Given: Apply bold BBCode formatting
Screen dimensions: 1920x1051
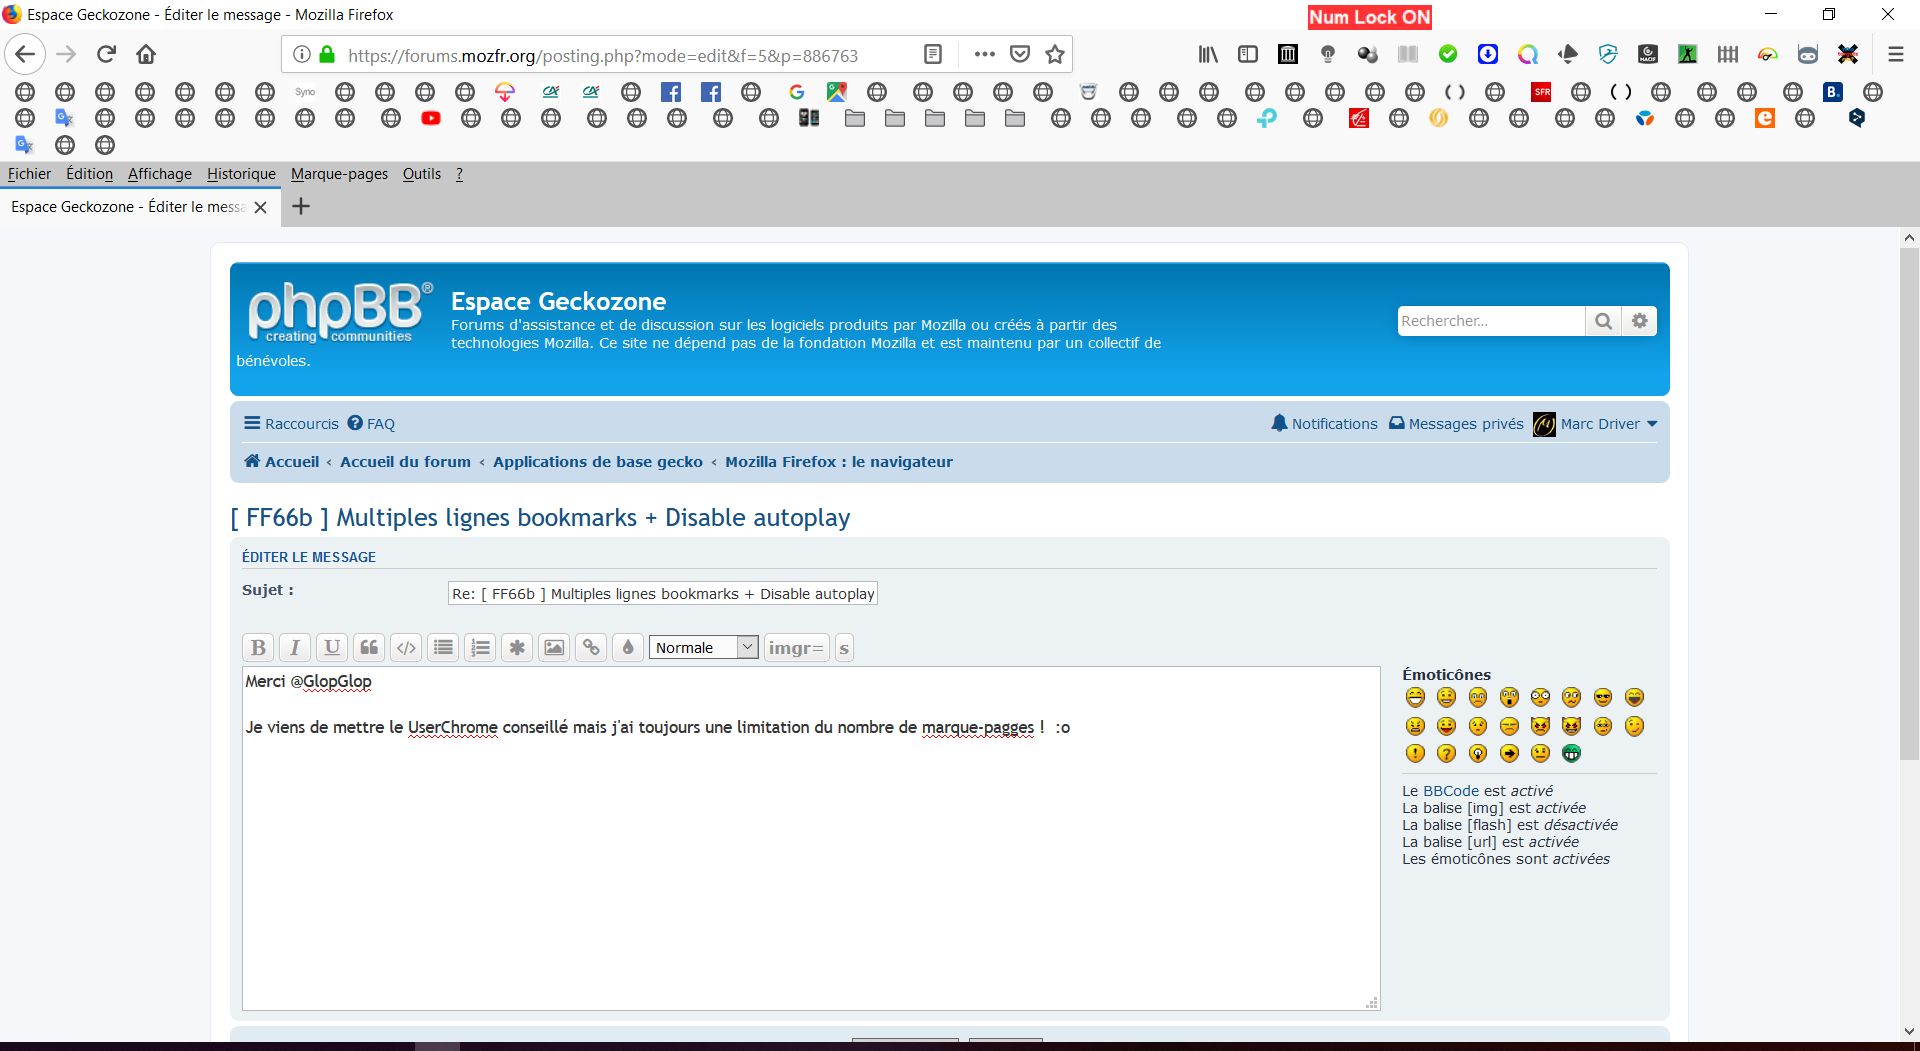Looking at the screenshot, I should 258,648.
